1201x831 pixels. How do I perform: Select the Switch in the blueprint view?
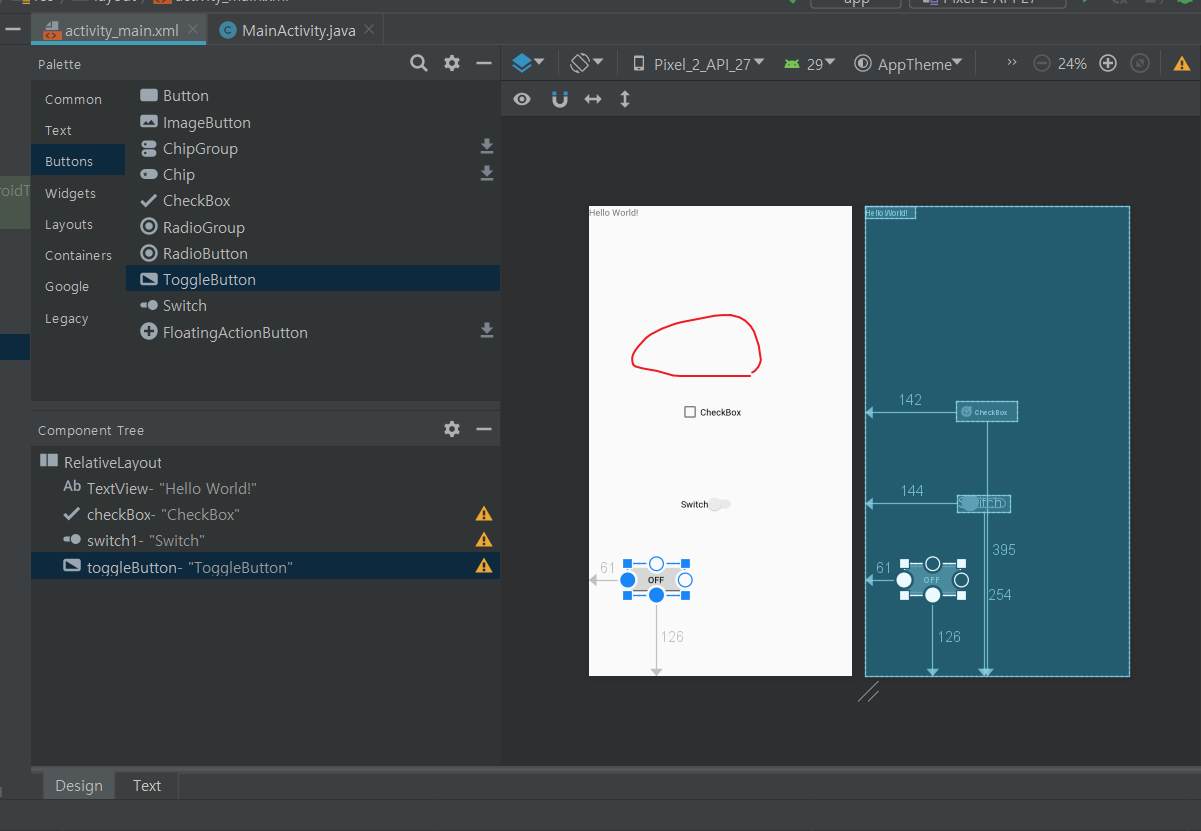point(984,503)
